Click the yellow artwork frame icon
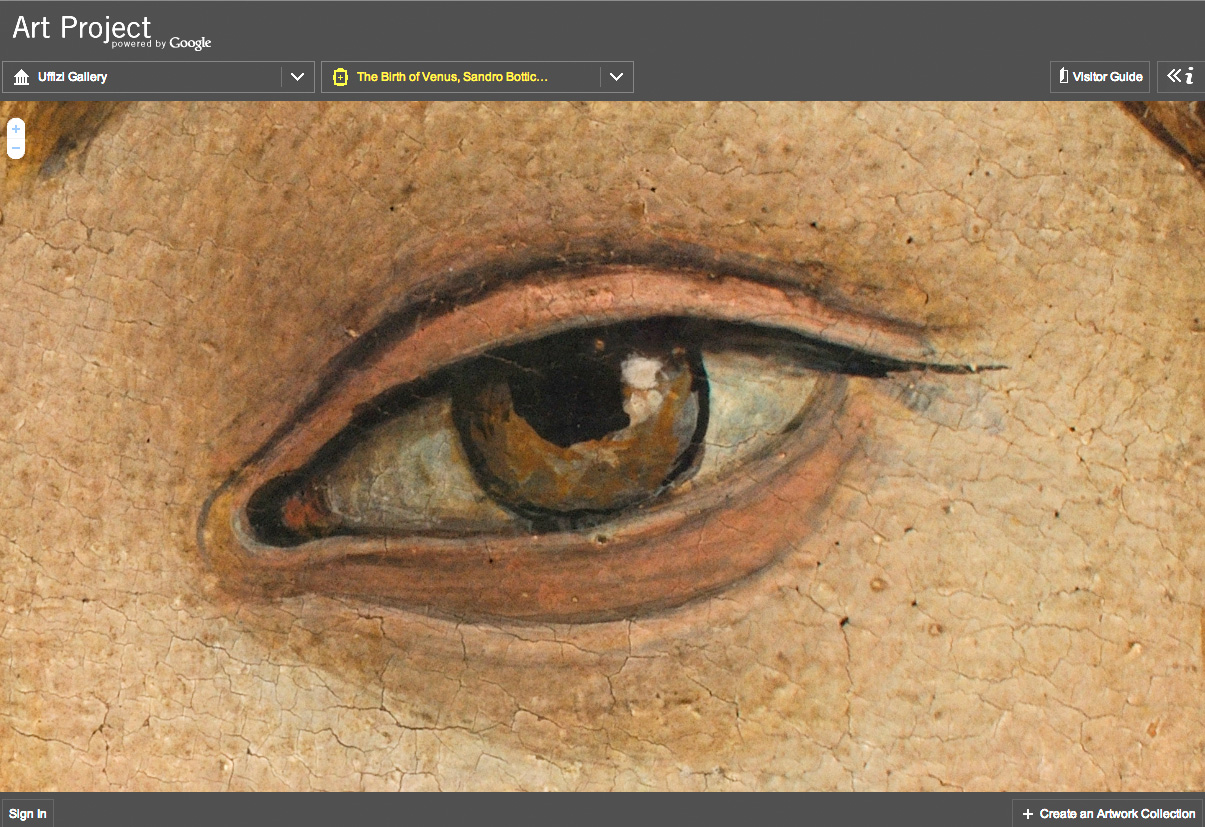Screen dimensions: 1205x827 point(340,77)
